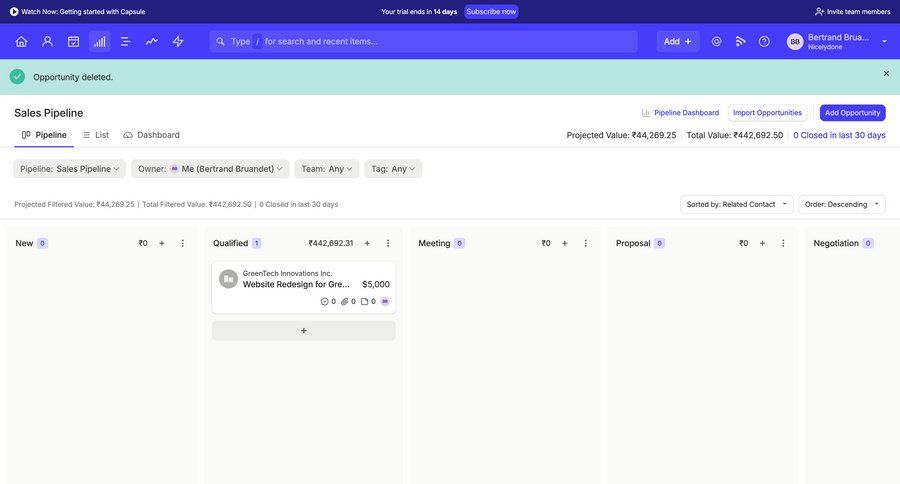The height and width of the screenshot is (484, 900).
Task: Open the Sorted by Related Contact dropdown
Action: [x=736, y=204]
